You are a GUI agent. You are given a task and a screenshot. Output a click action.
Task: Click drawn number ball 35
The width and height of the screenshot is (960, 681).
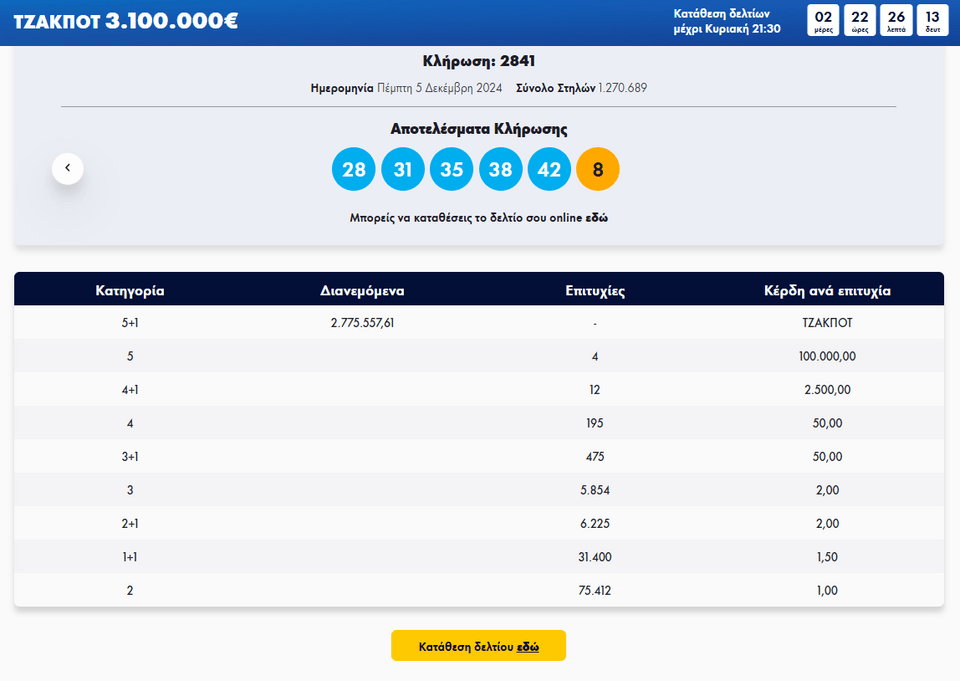(x=452, y=169)
